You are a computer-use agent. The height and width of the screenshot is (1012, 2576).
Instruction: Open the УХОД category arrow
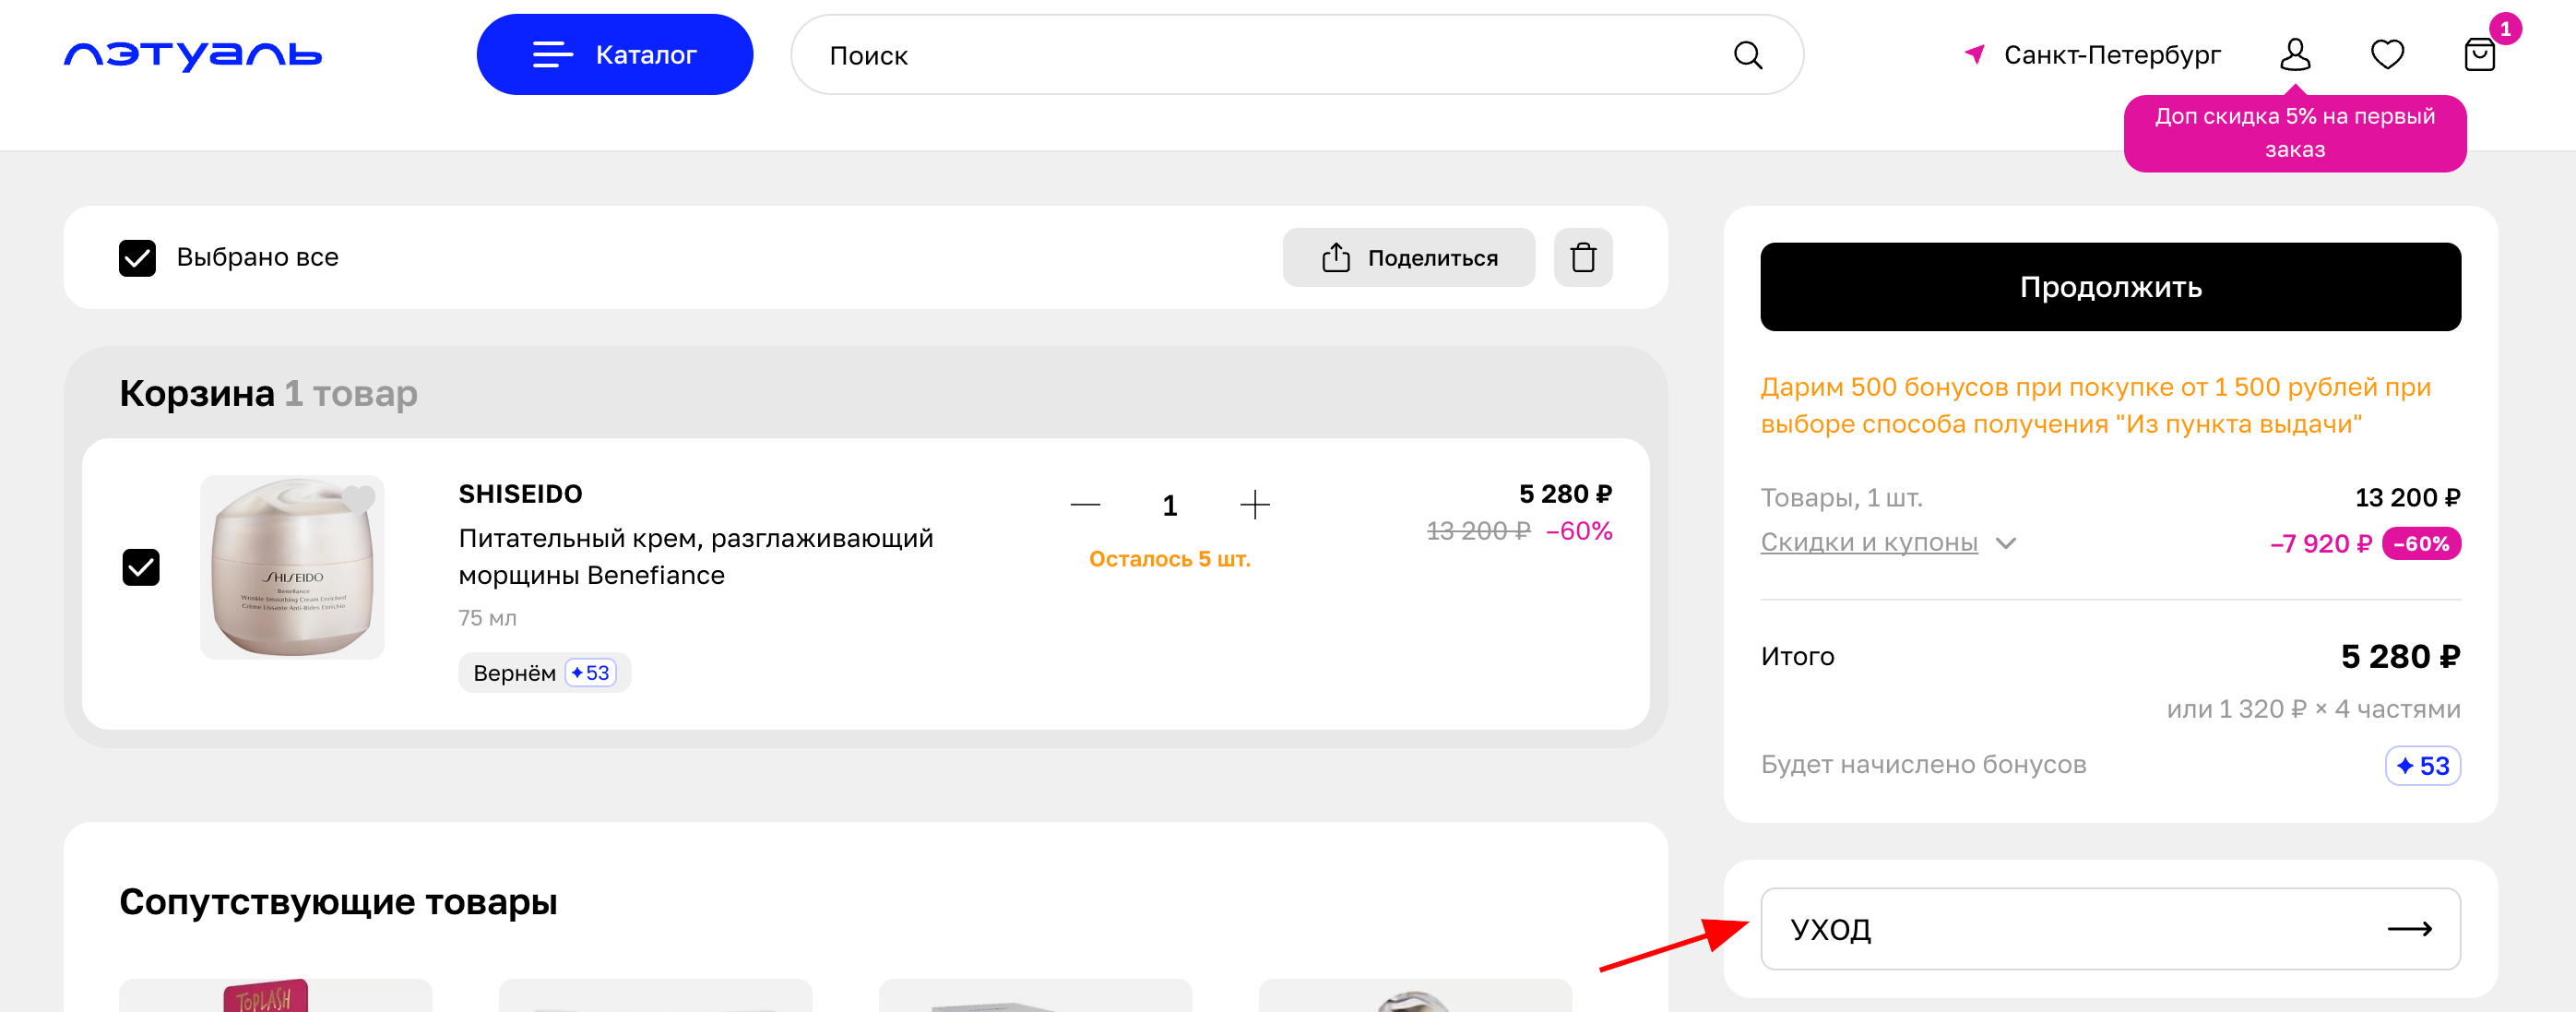pyautogui.click(x=2409, y=929)
